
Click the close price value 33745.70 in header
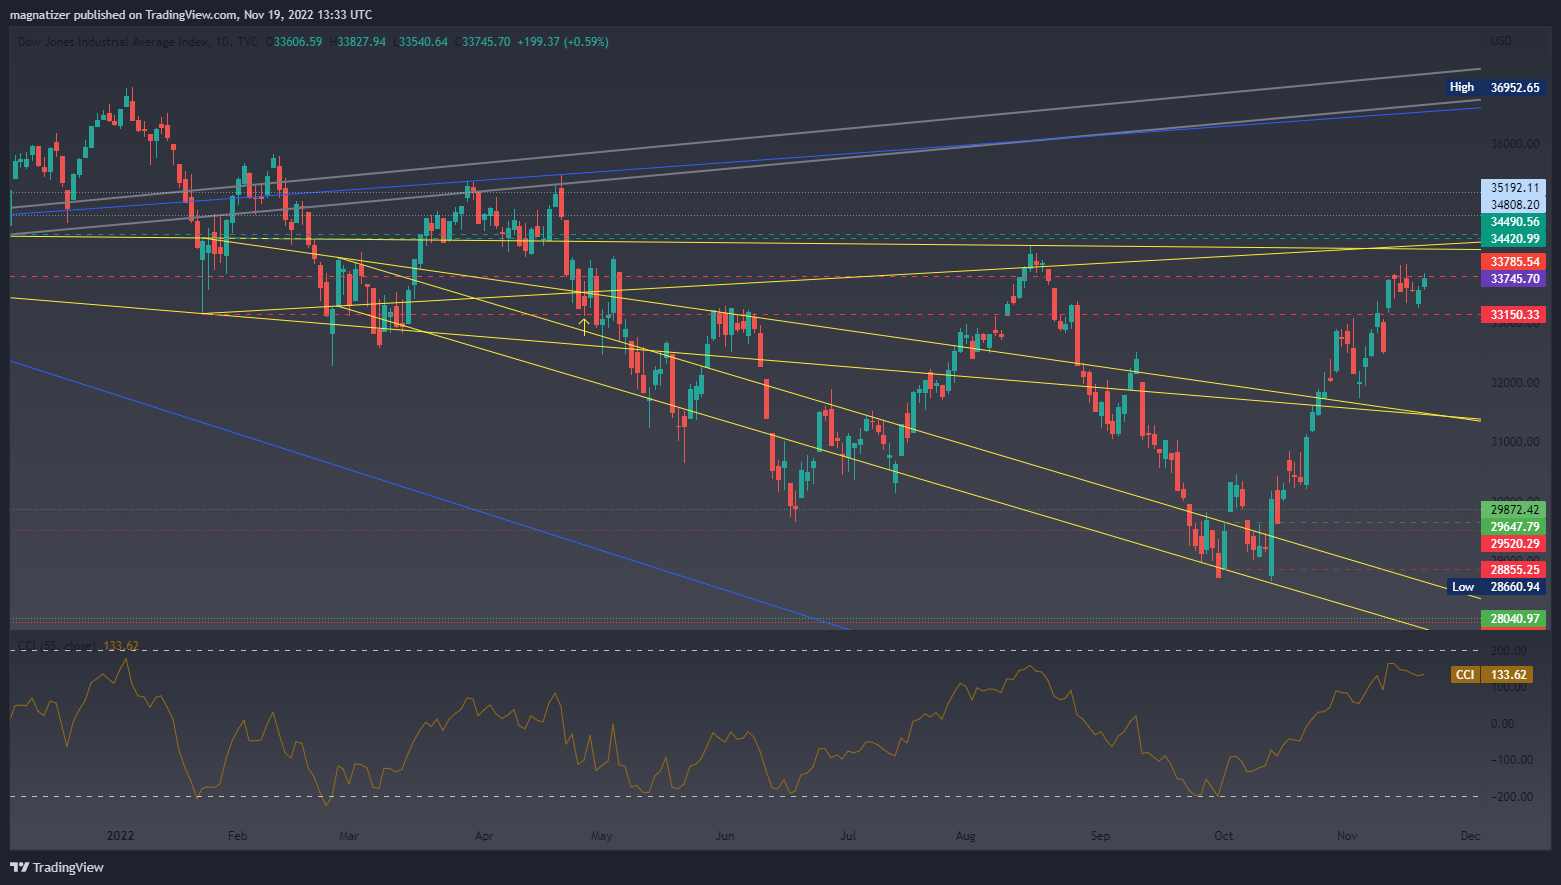486,42
